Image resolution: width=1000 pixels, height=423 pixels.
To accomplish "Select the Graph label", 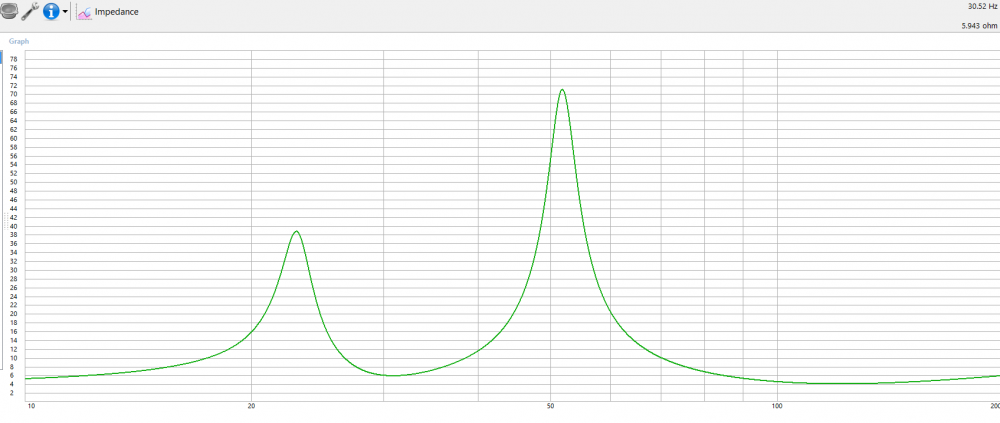I will [x=18, y=41].
